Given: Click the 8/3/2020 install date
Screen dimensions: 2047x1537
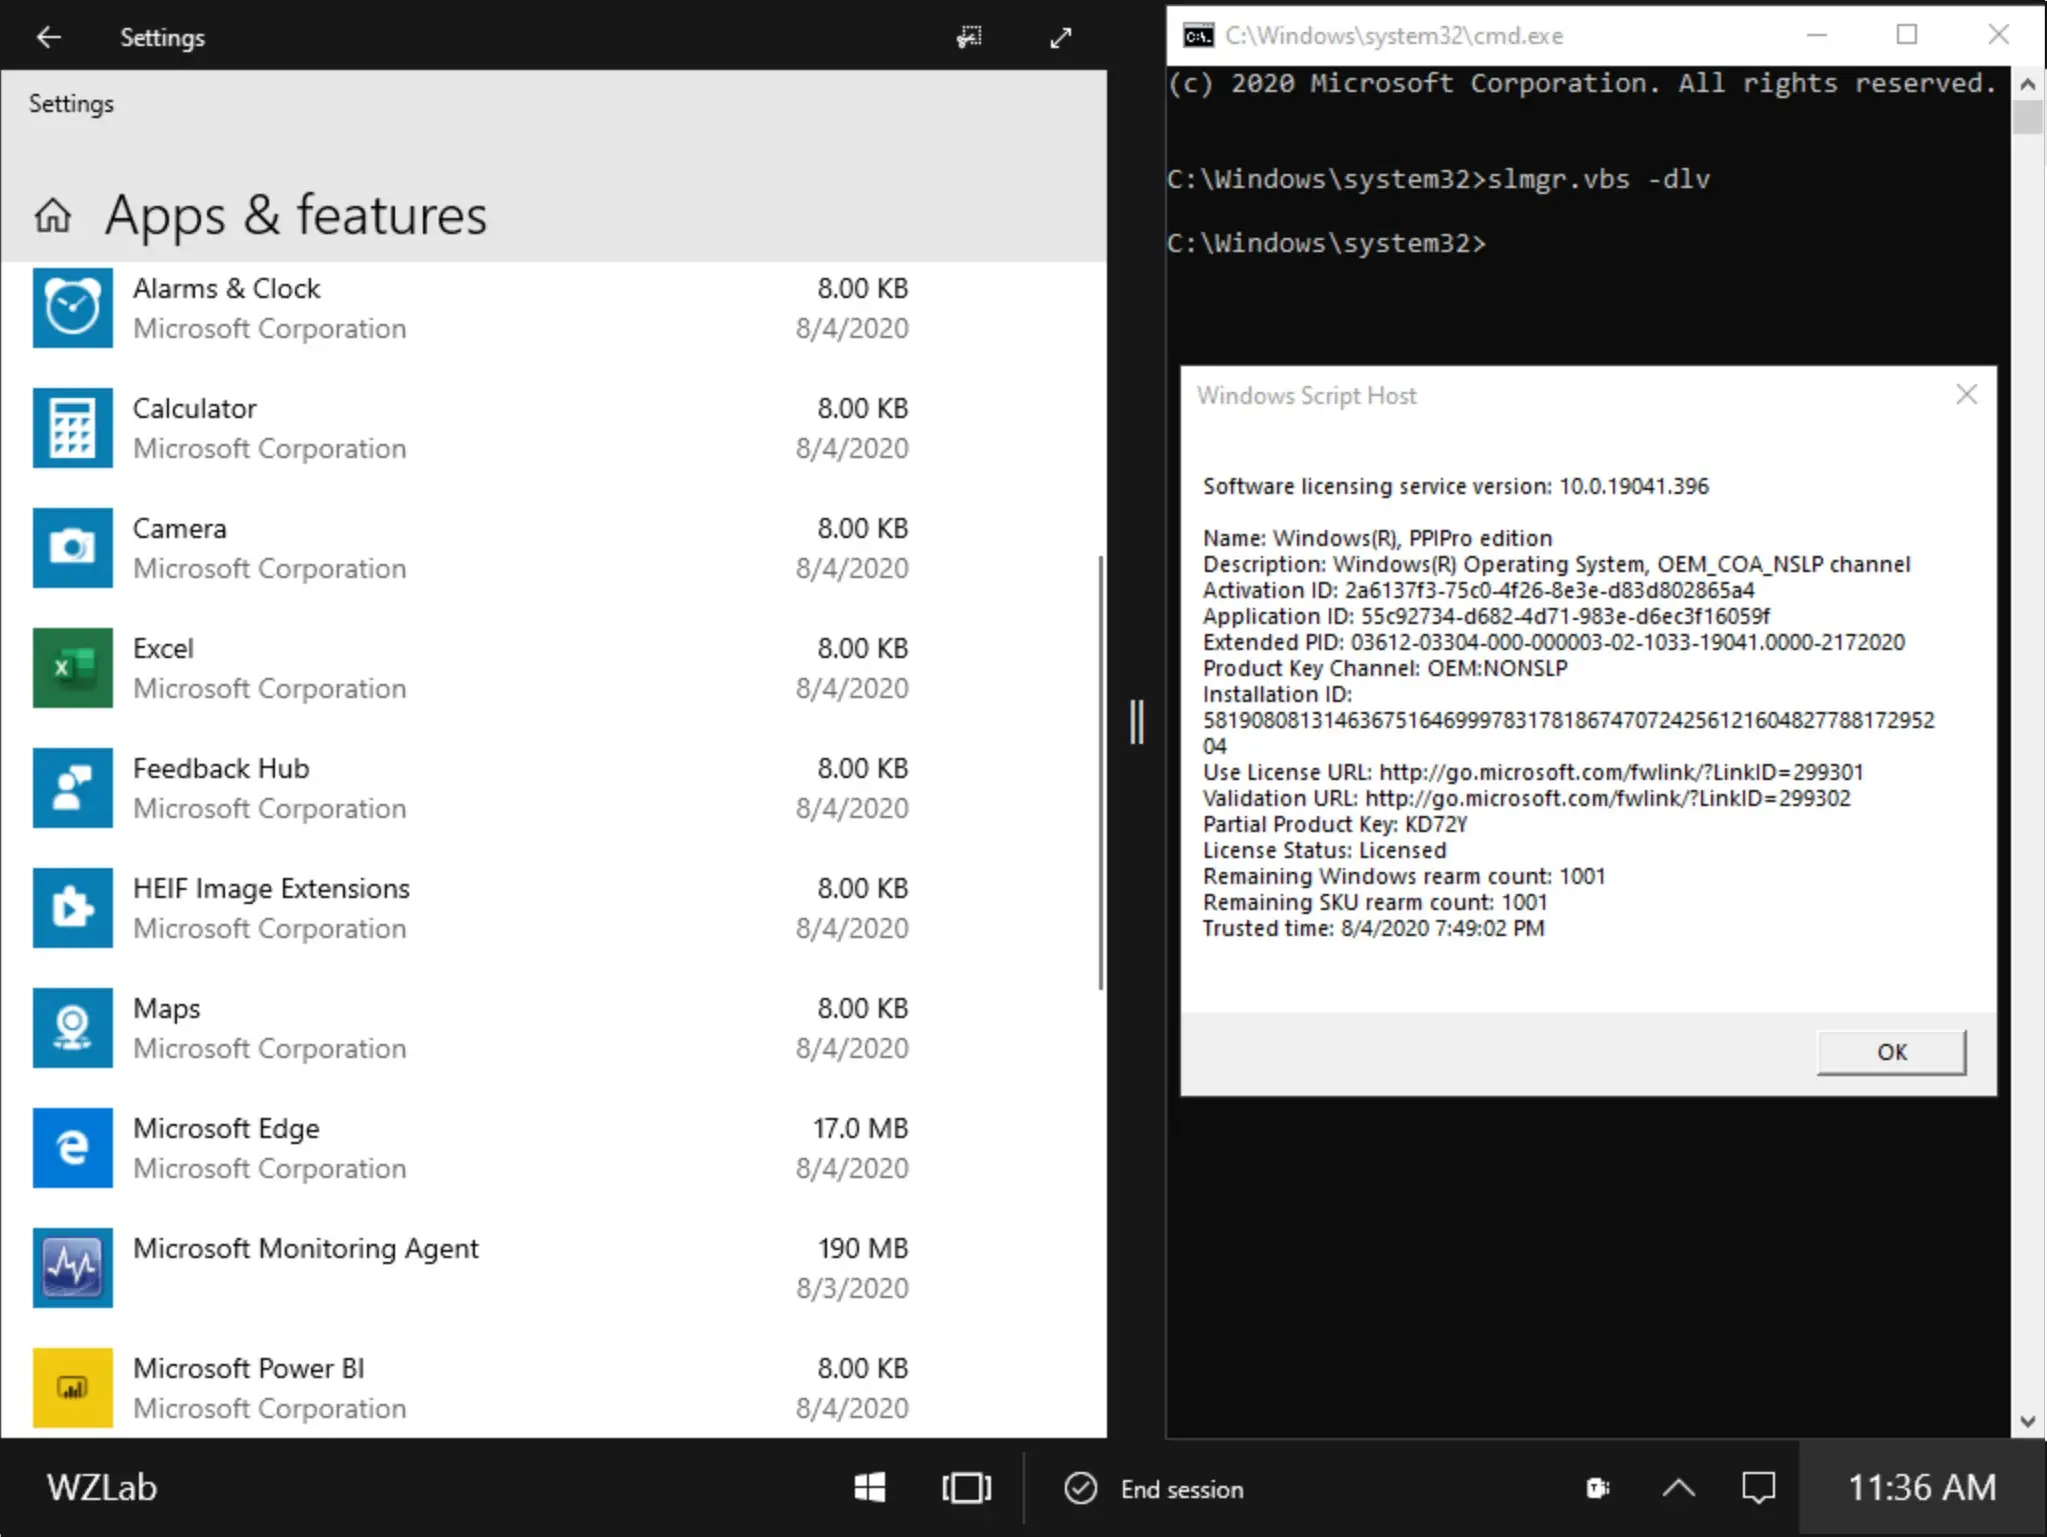Looking at the screenshot, I should (x=852, y=1289).
